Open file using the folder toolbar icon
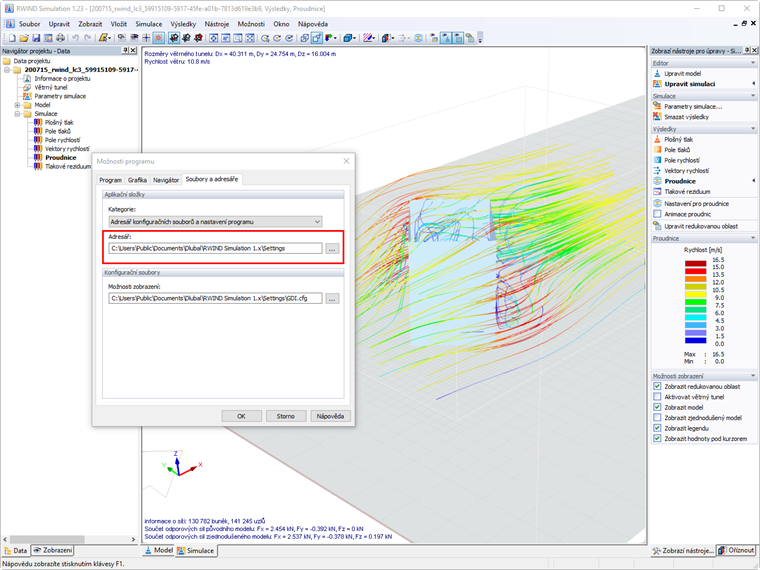Screen dimensions: 760x570 24,38
